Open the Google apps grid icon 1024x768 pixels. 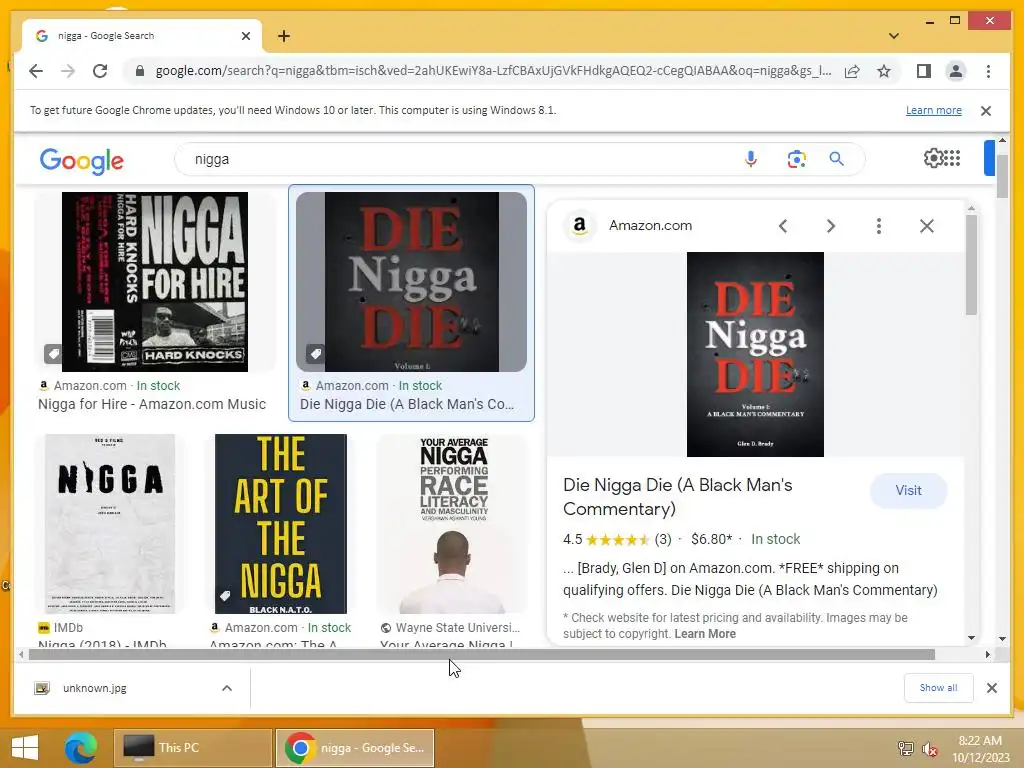pos(953,158)
